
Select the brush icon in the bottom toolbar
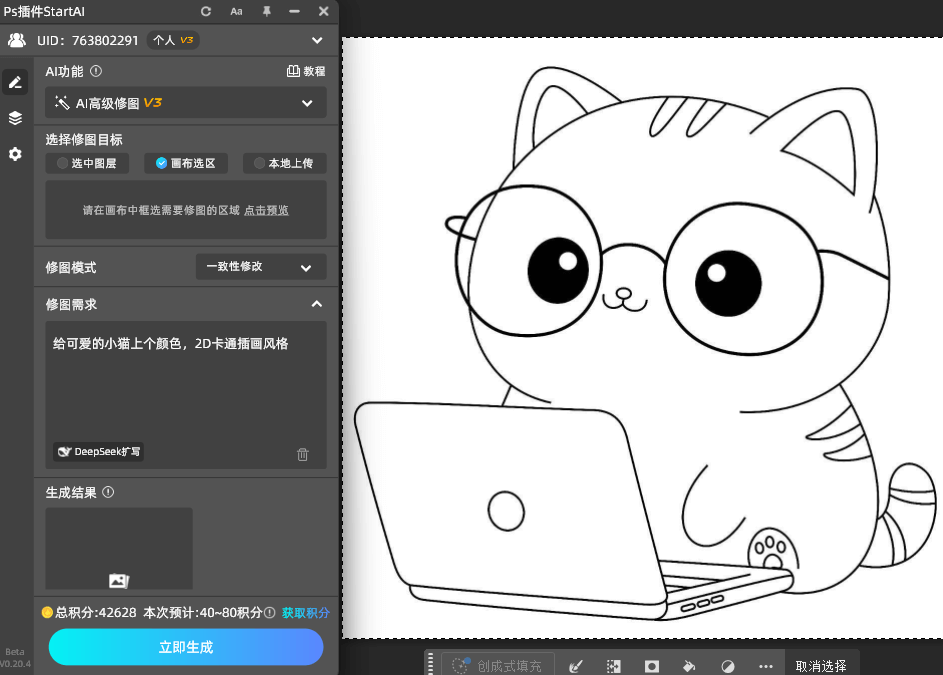coord(575,665)
